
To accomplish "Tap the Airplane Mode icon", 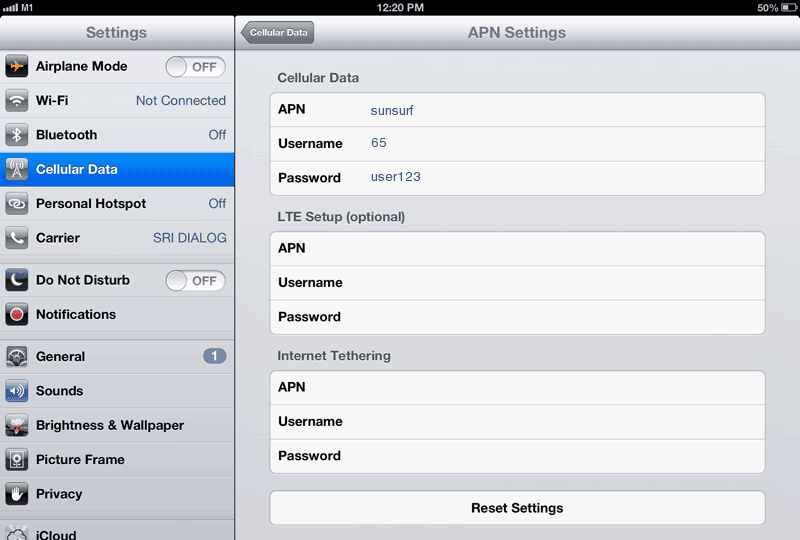I will (x=16, y=66).
